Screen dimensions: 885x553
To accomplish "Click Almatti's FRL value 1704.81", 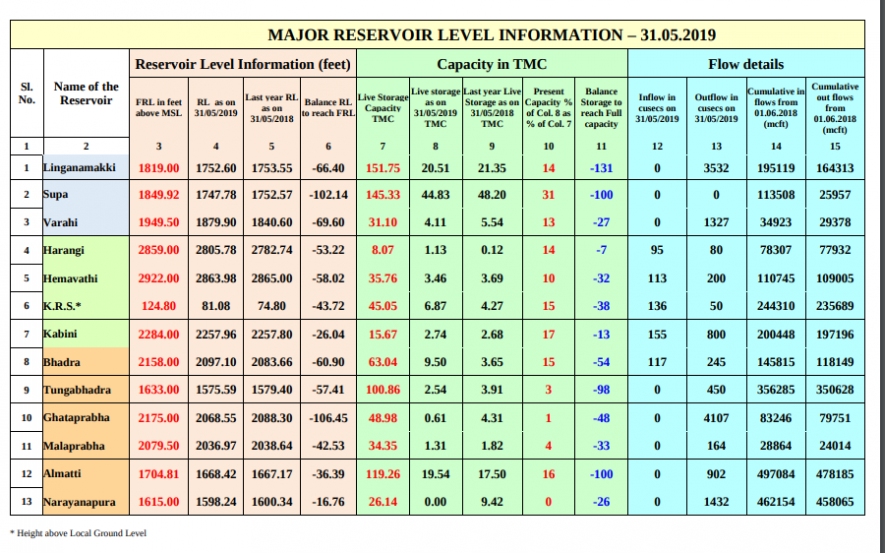I will pos(158,473).
